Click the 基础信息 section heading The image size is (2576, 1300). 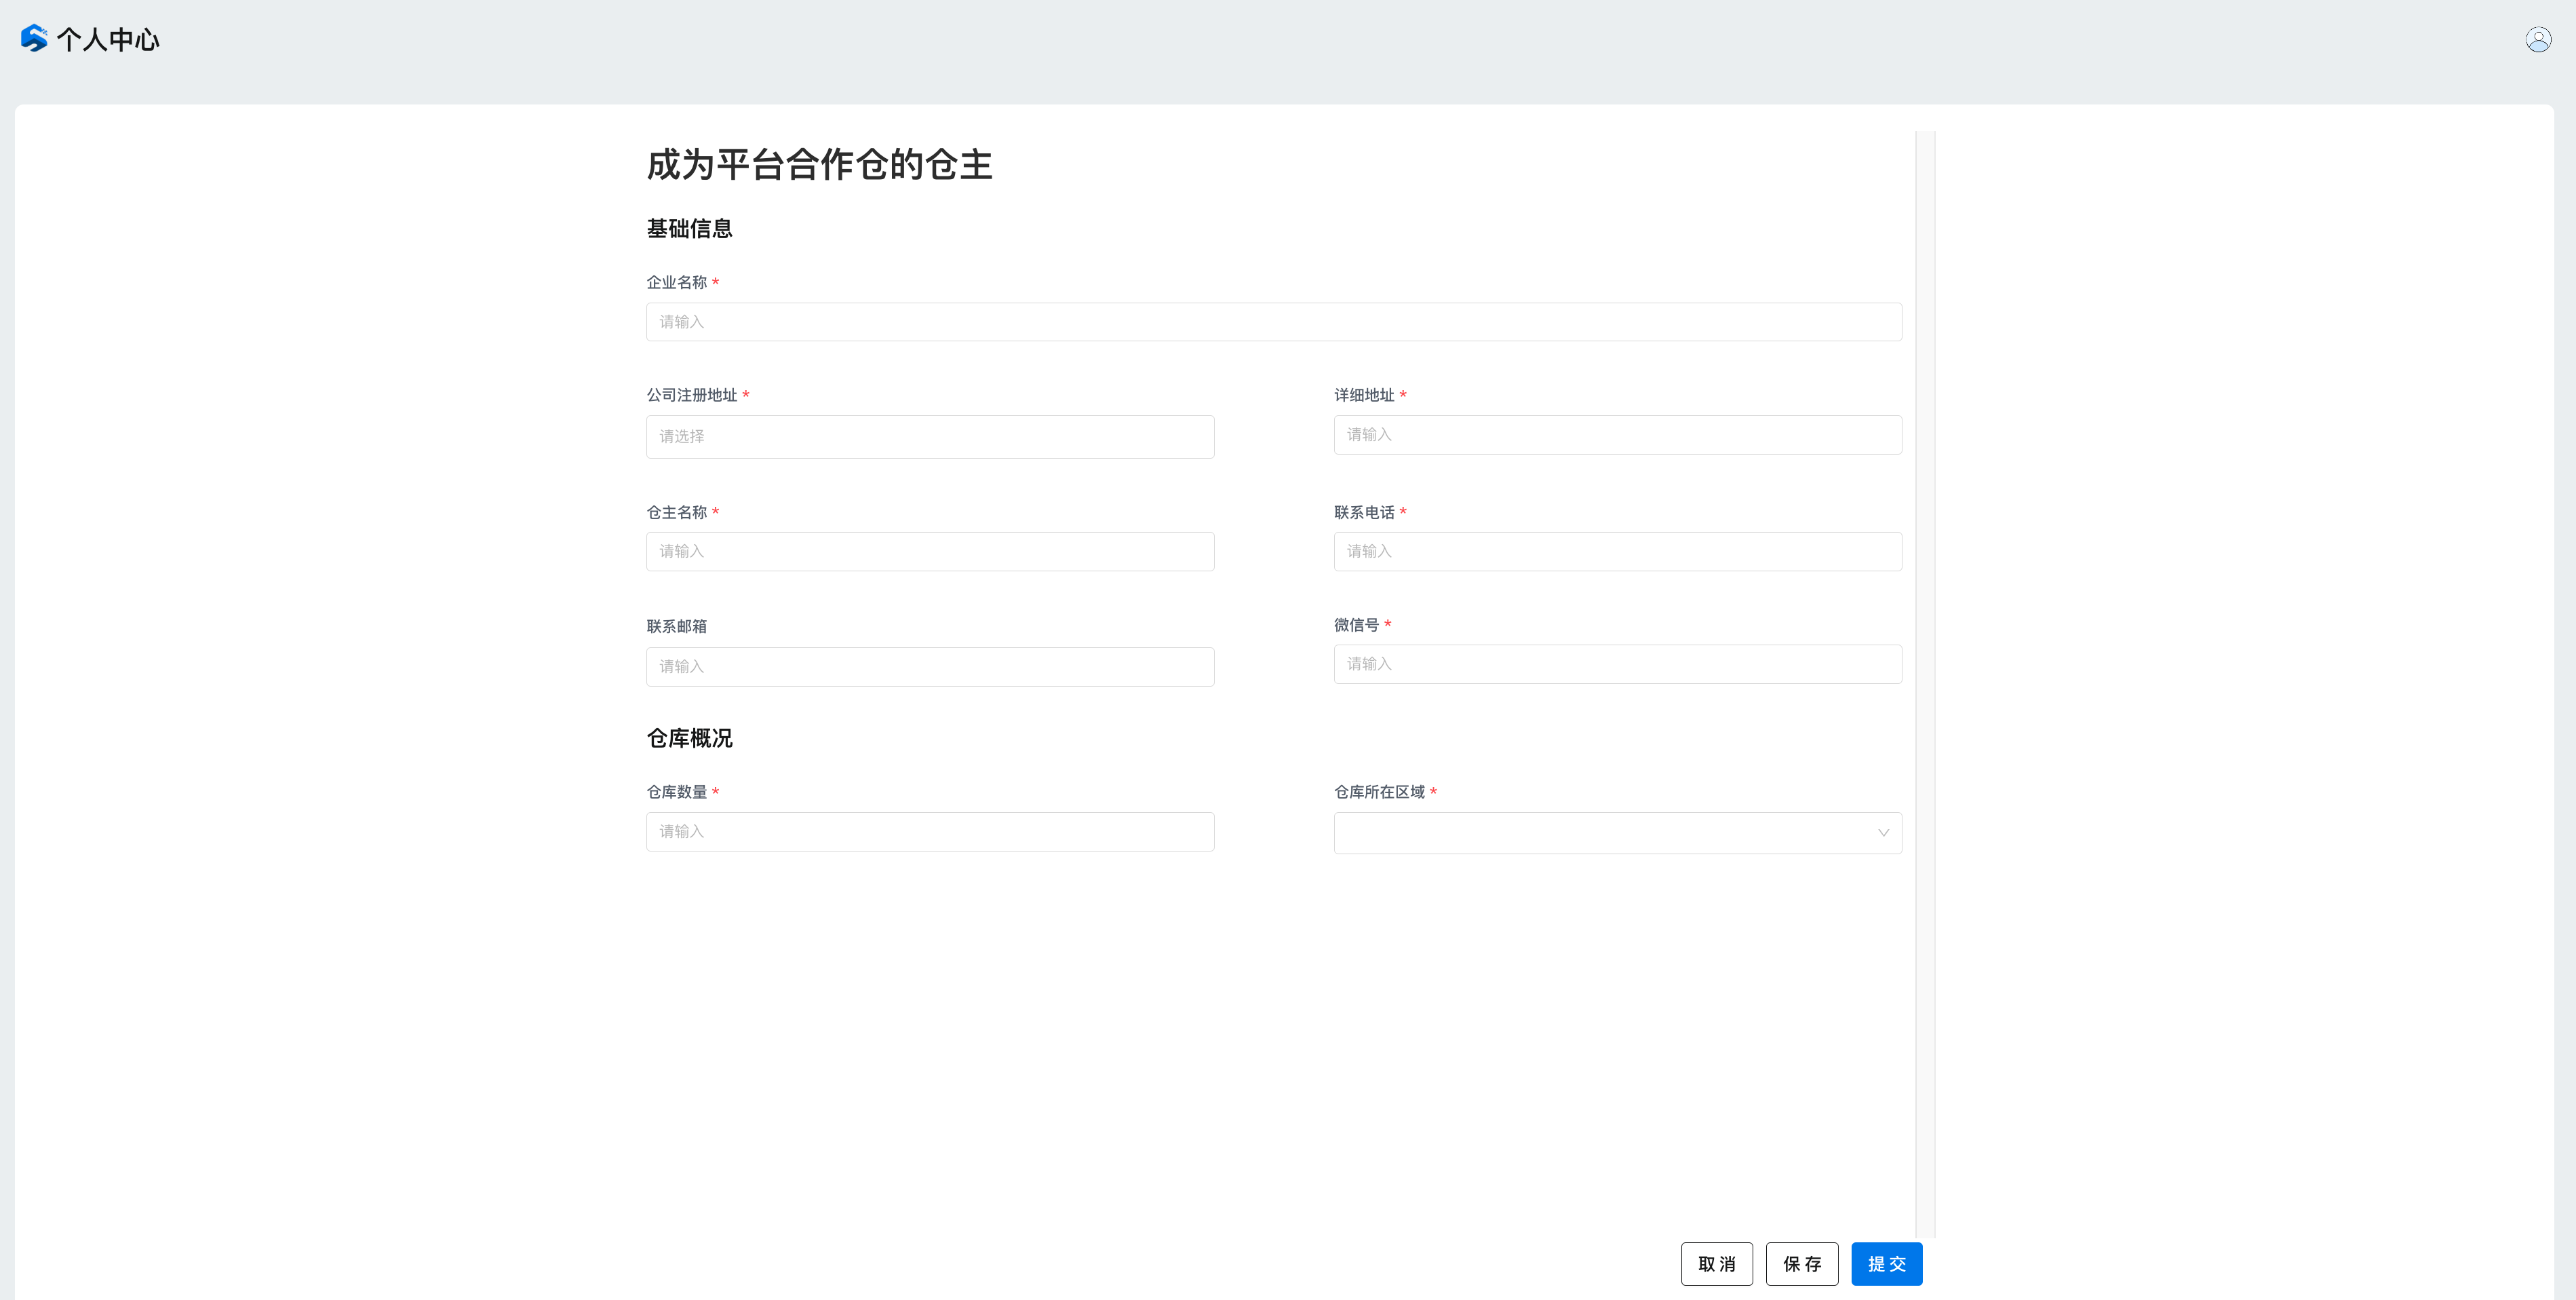689,229
